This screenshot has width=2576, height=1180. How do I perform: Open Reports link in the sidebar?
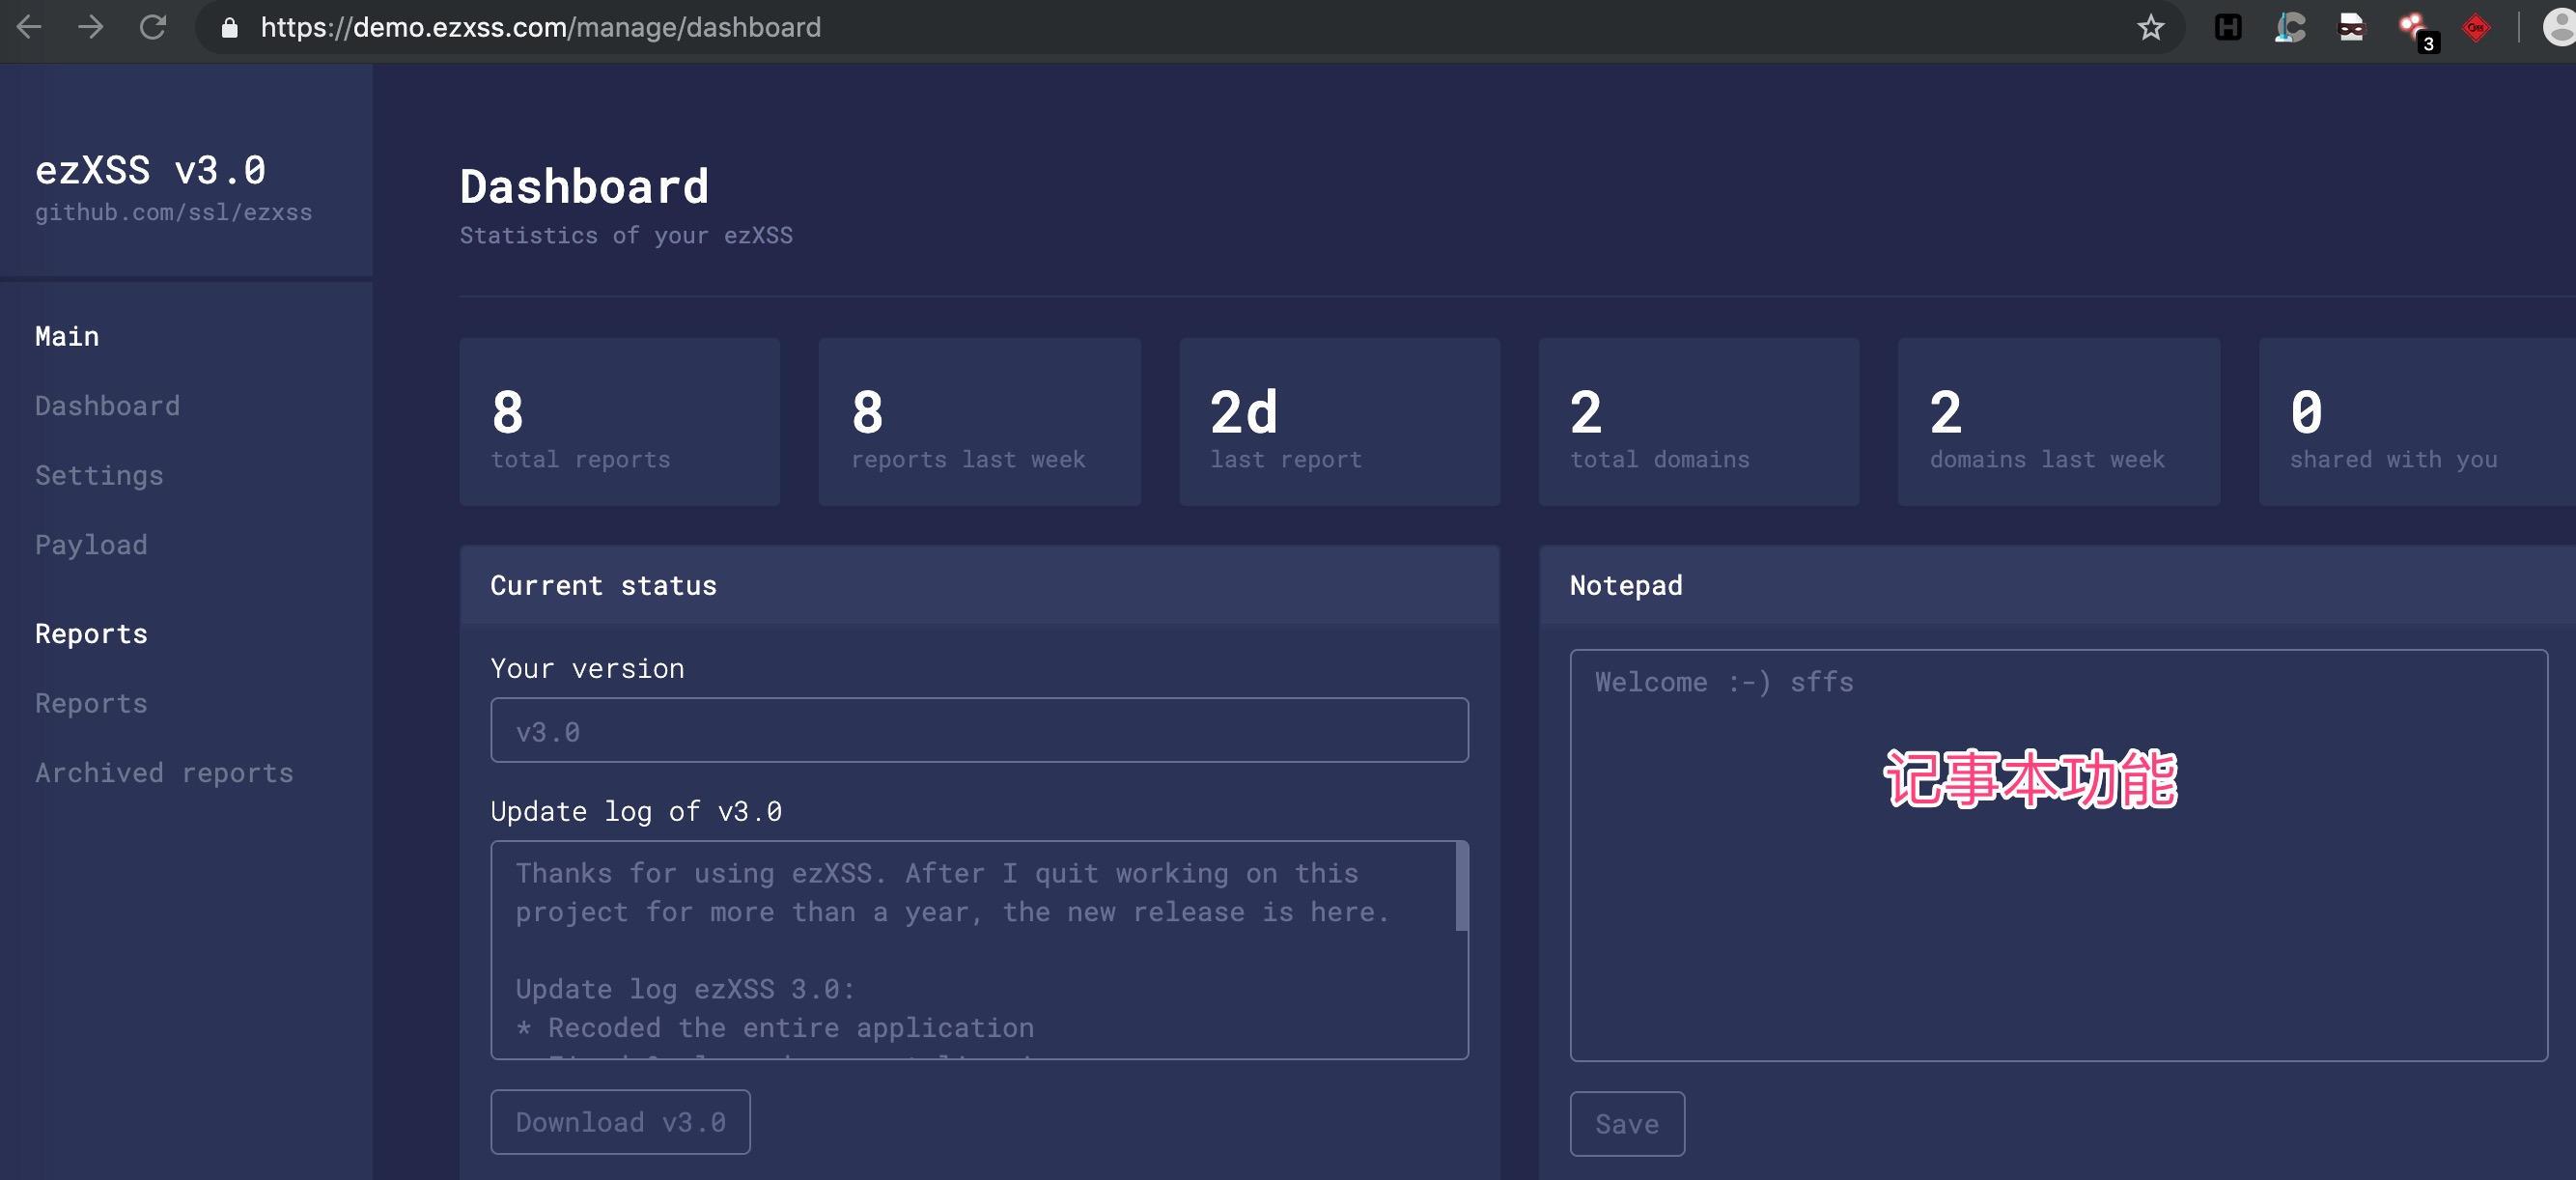pyautogui.click(x=91, y=704)
